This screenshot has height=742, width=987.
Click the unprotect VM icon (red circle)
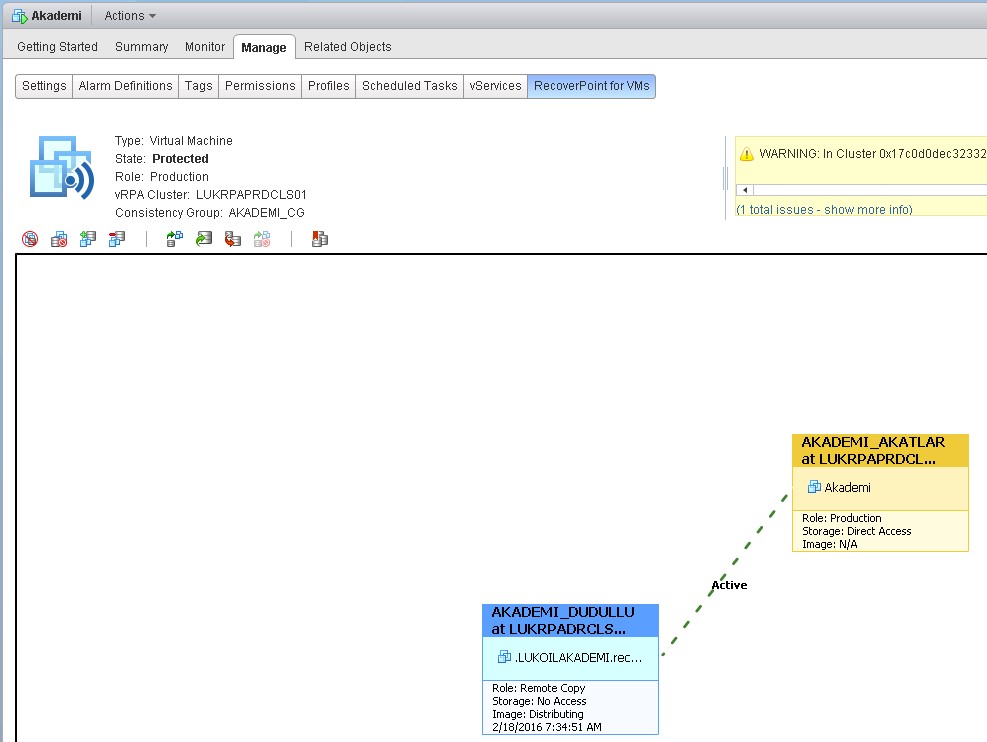tap(30, 239)
